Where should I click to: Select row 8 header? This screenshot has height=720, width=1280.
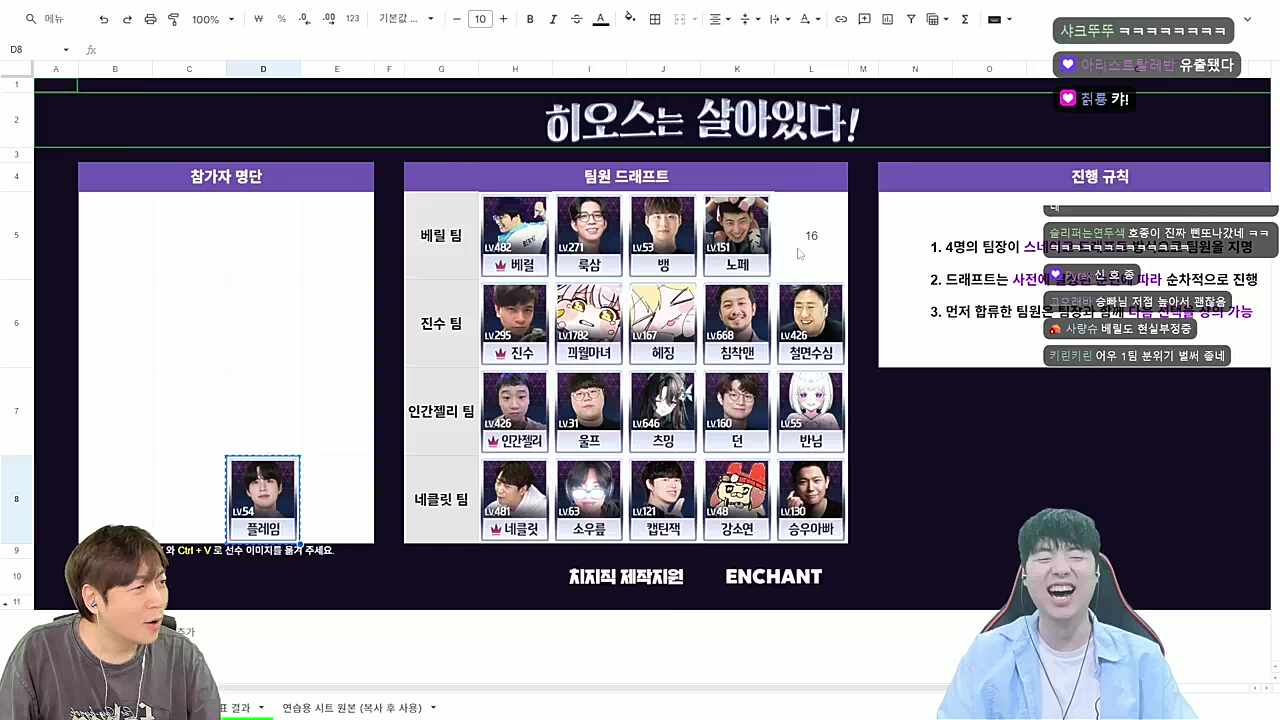(x=16, y=499)
